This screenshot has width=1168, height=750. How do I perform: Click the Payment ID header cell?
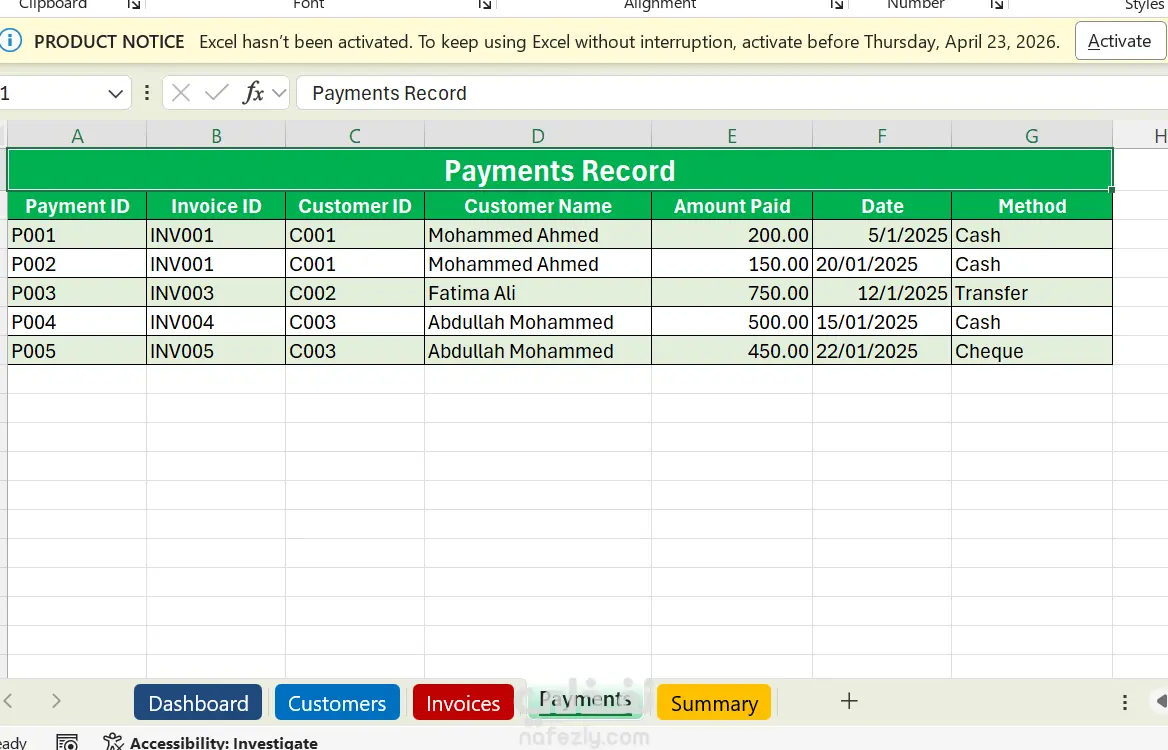[x=77, y=206]
